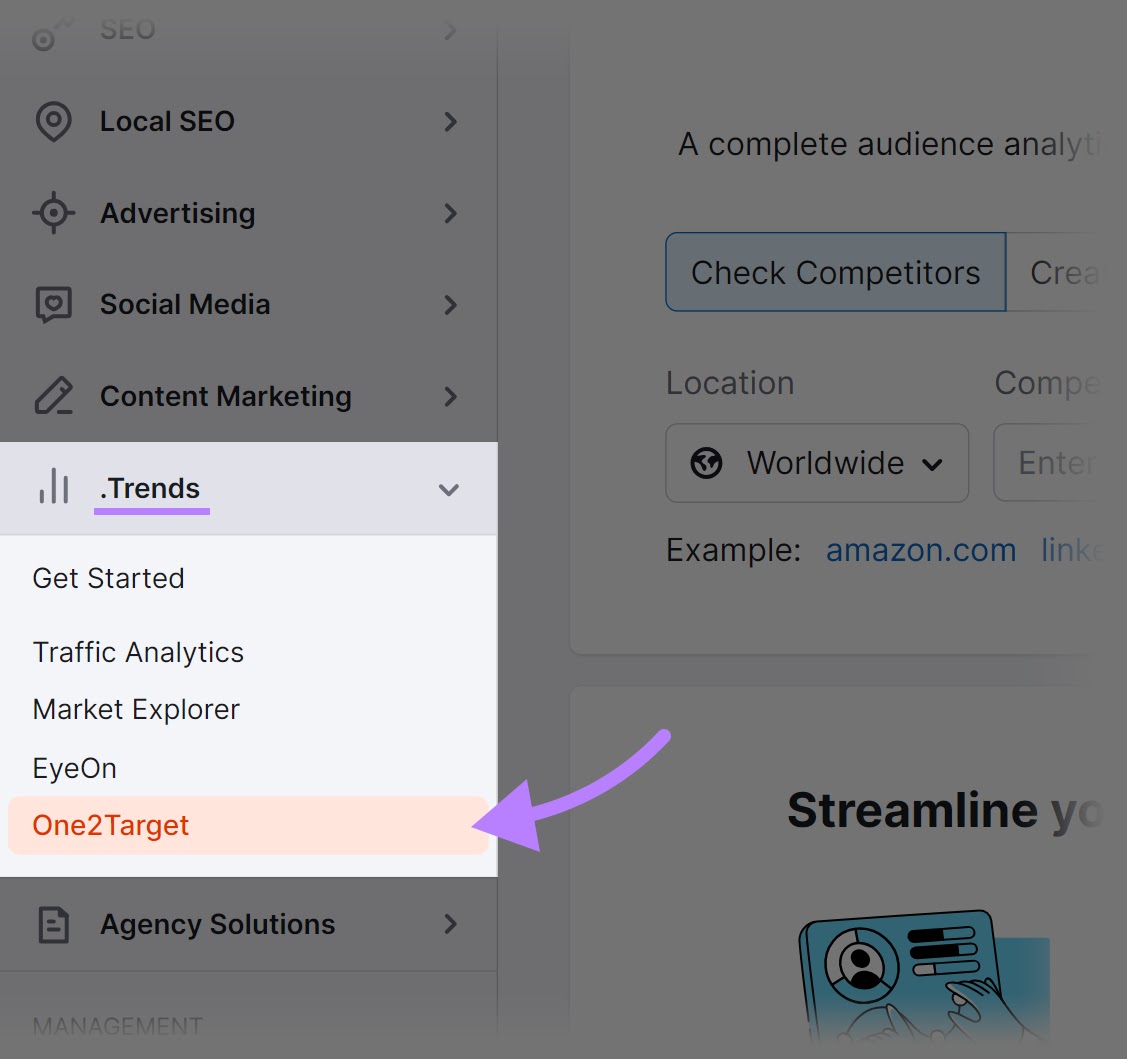Switch to the Check Competitors tab
Viewport: 1127px width, 1059px height.
pos(834,272)
